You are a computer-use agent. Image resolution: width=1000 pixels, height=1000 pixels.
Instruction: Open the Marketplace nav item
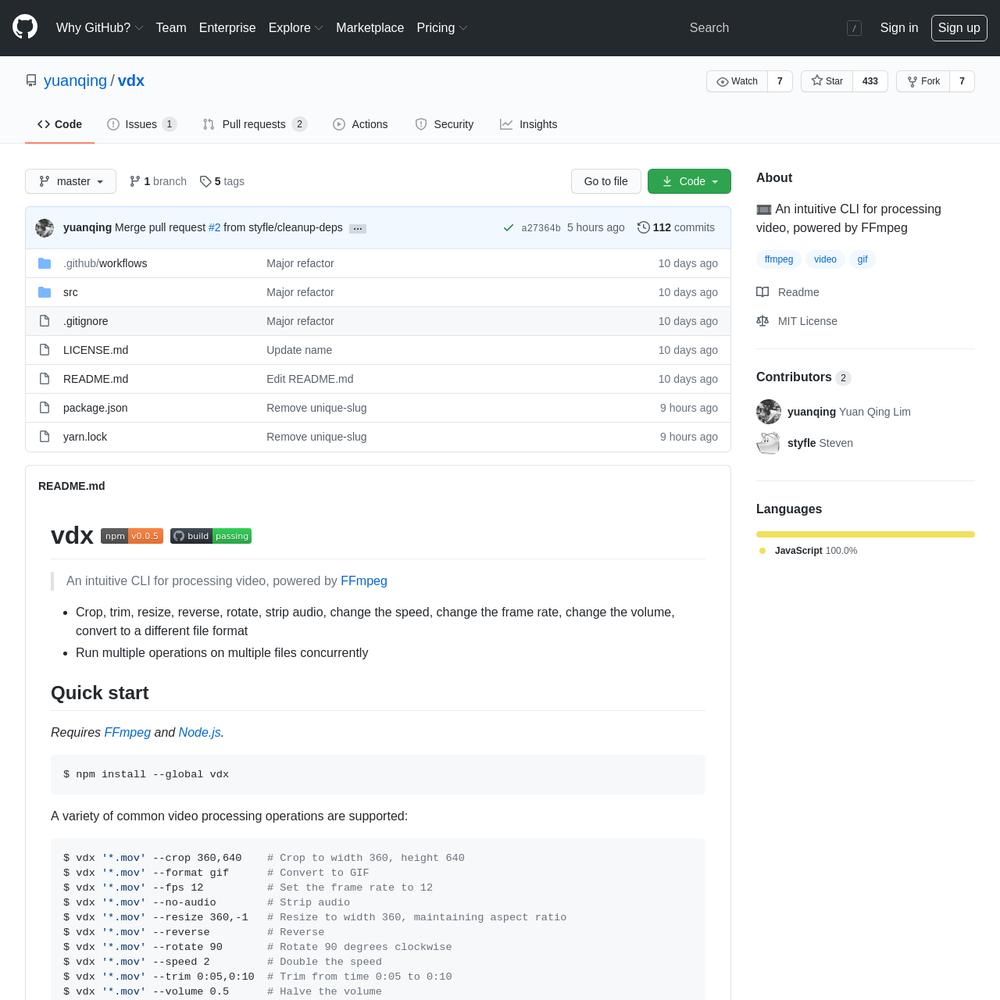(370, 27)
